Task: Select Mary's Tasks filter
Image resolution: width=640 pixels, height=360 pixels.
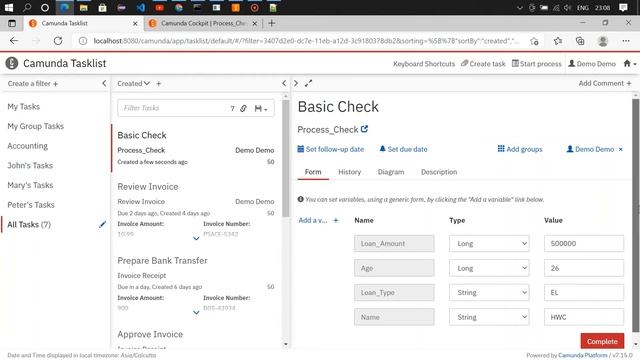Action: point(30,185)
